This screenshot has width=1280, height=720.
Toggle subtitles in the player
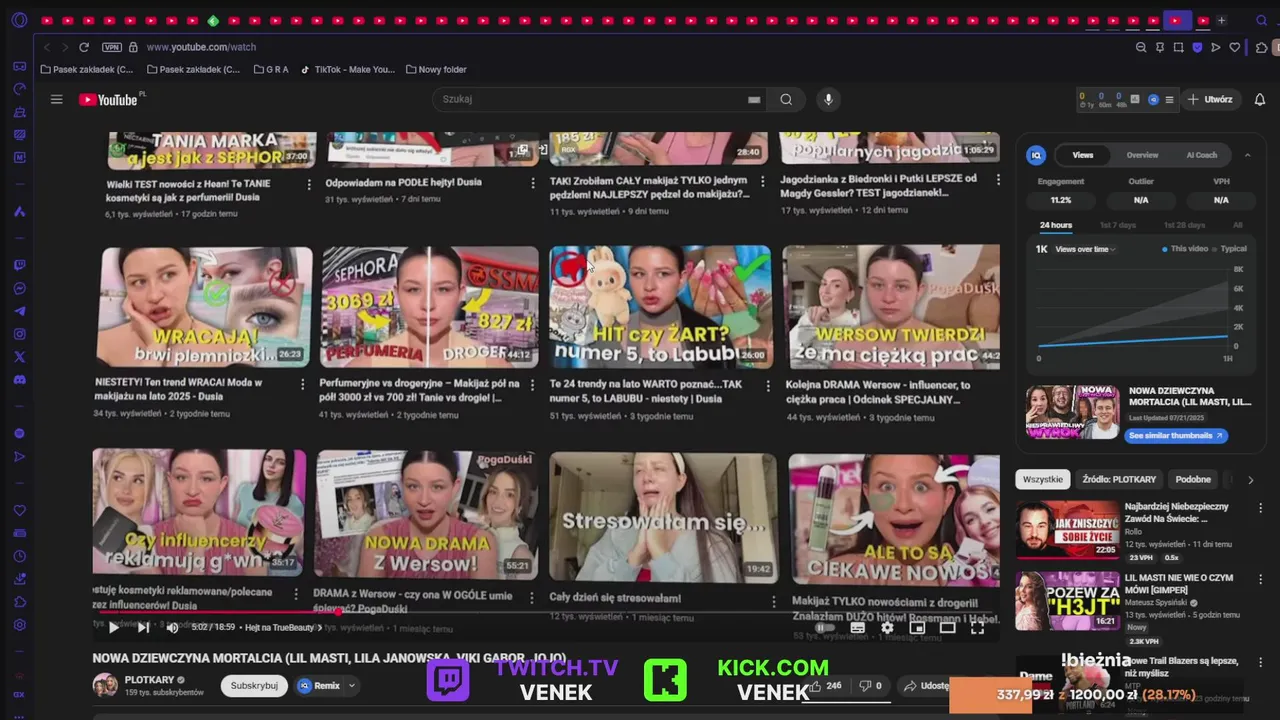point(857,628)
